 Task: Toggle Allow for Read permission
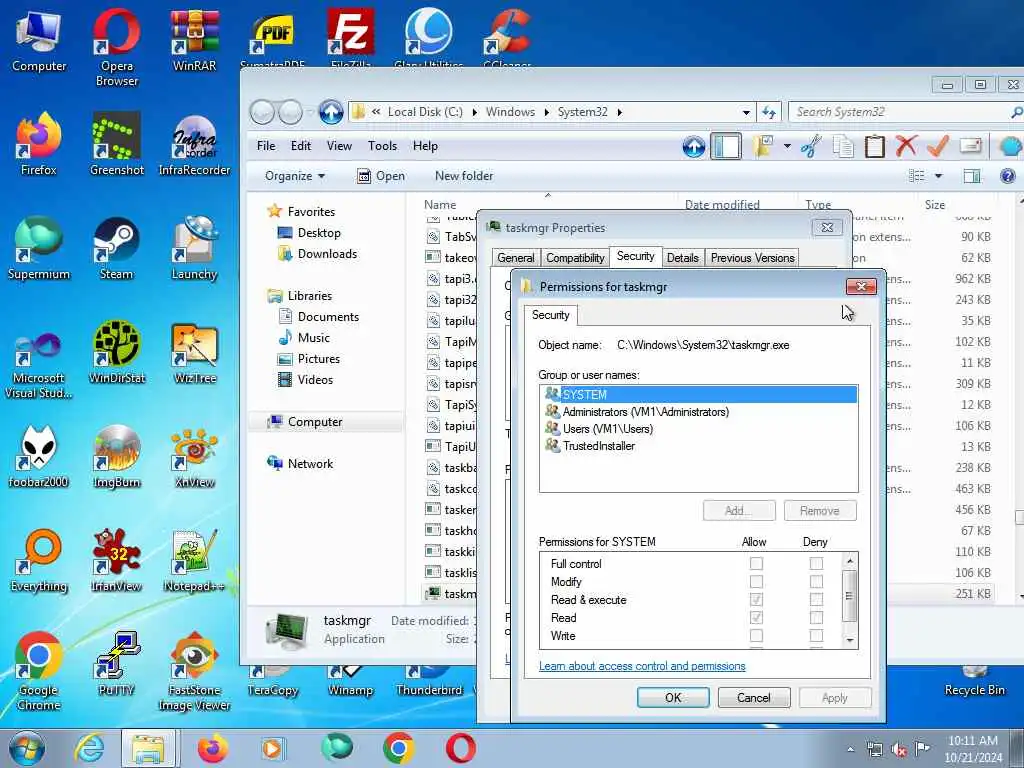click(756, 617)
